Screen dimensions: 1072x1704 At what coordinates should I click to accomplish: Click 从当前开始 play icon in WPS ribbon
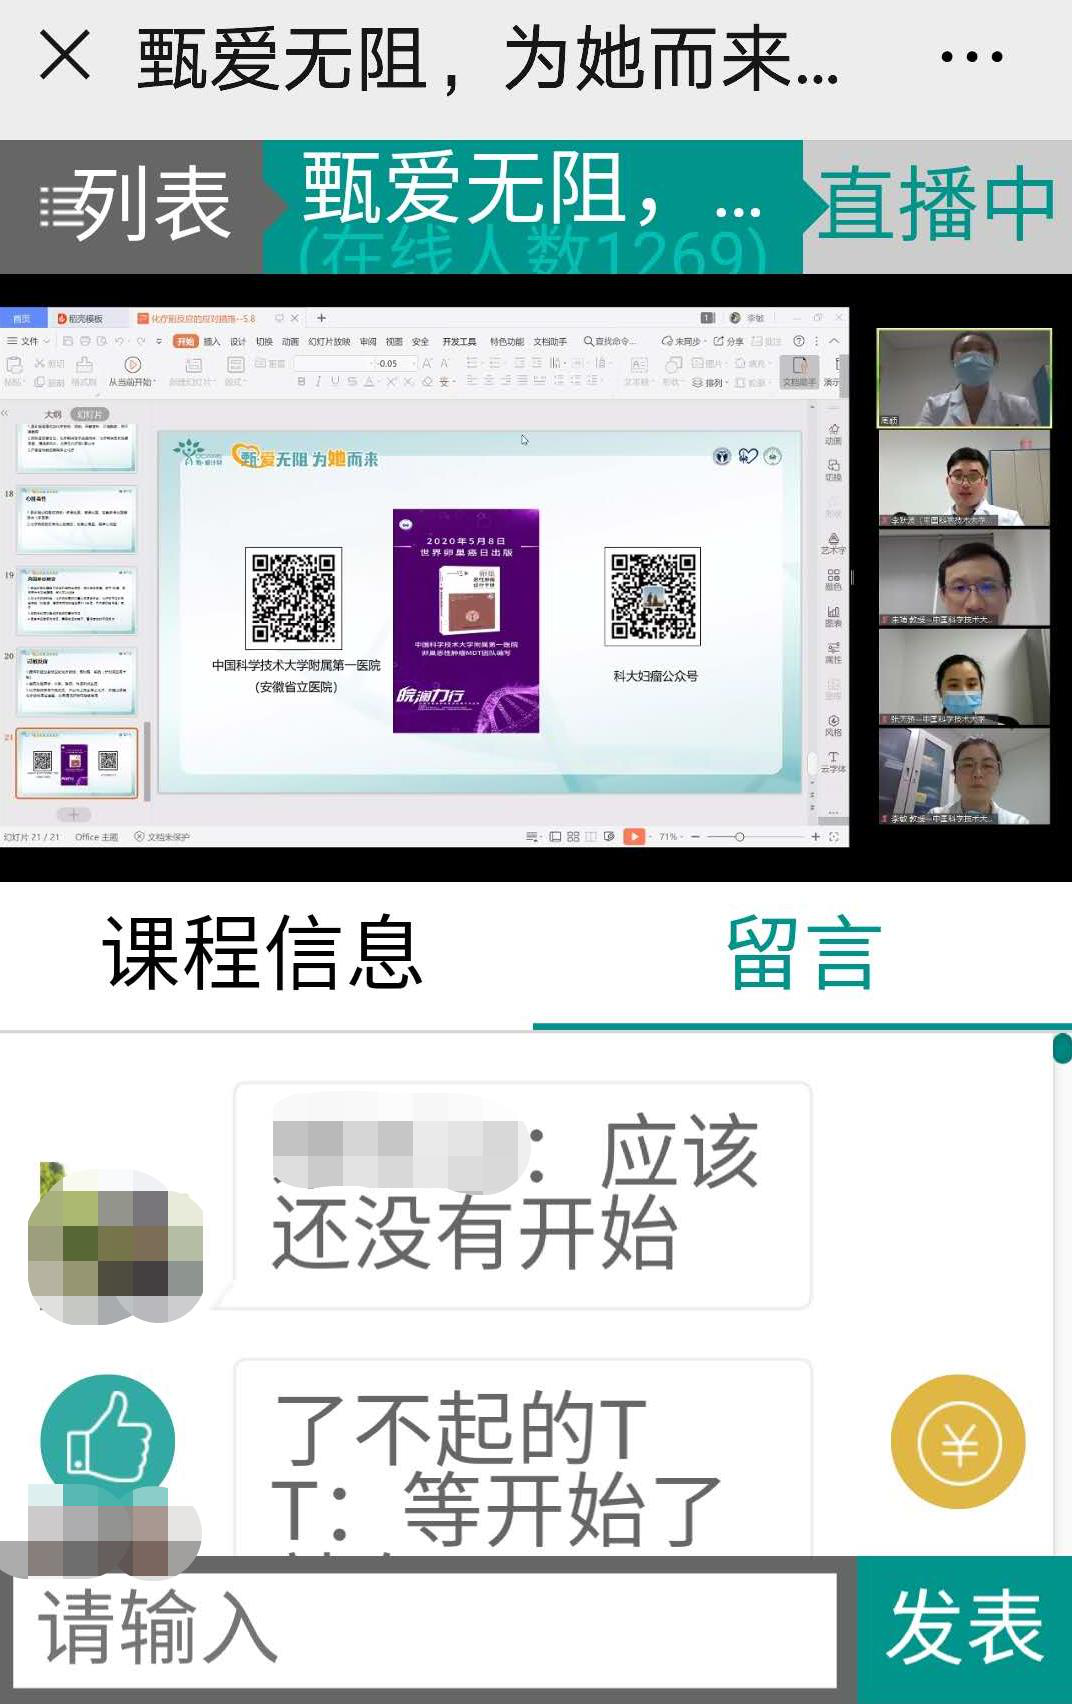point(132,365)
